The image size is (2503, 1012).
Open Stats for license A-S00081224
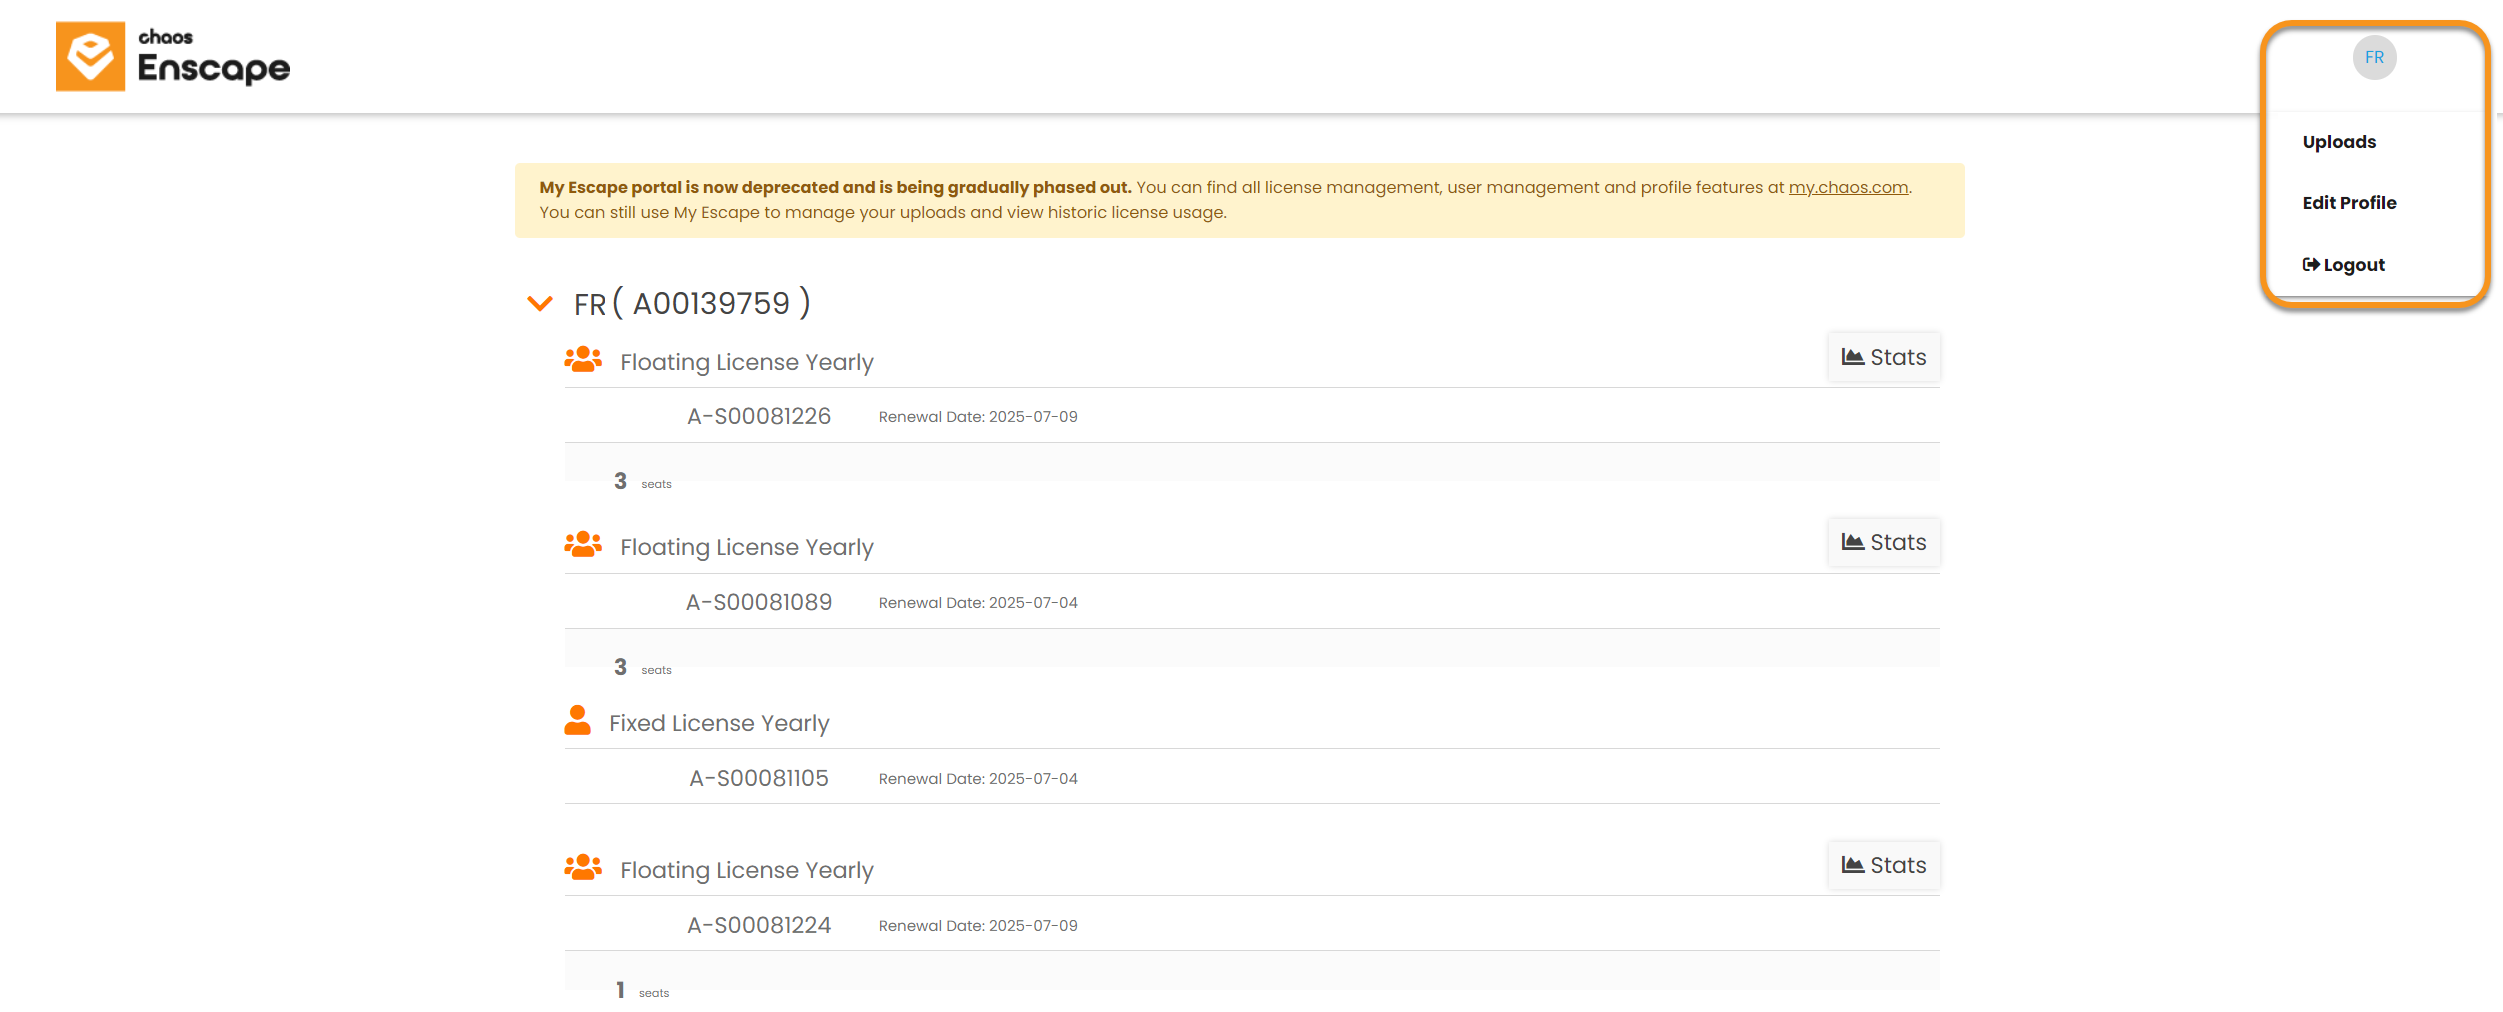[x=1884, y=865]
